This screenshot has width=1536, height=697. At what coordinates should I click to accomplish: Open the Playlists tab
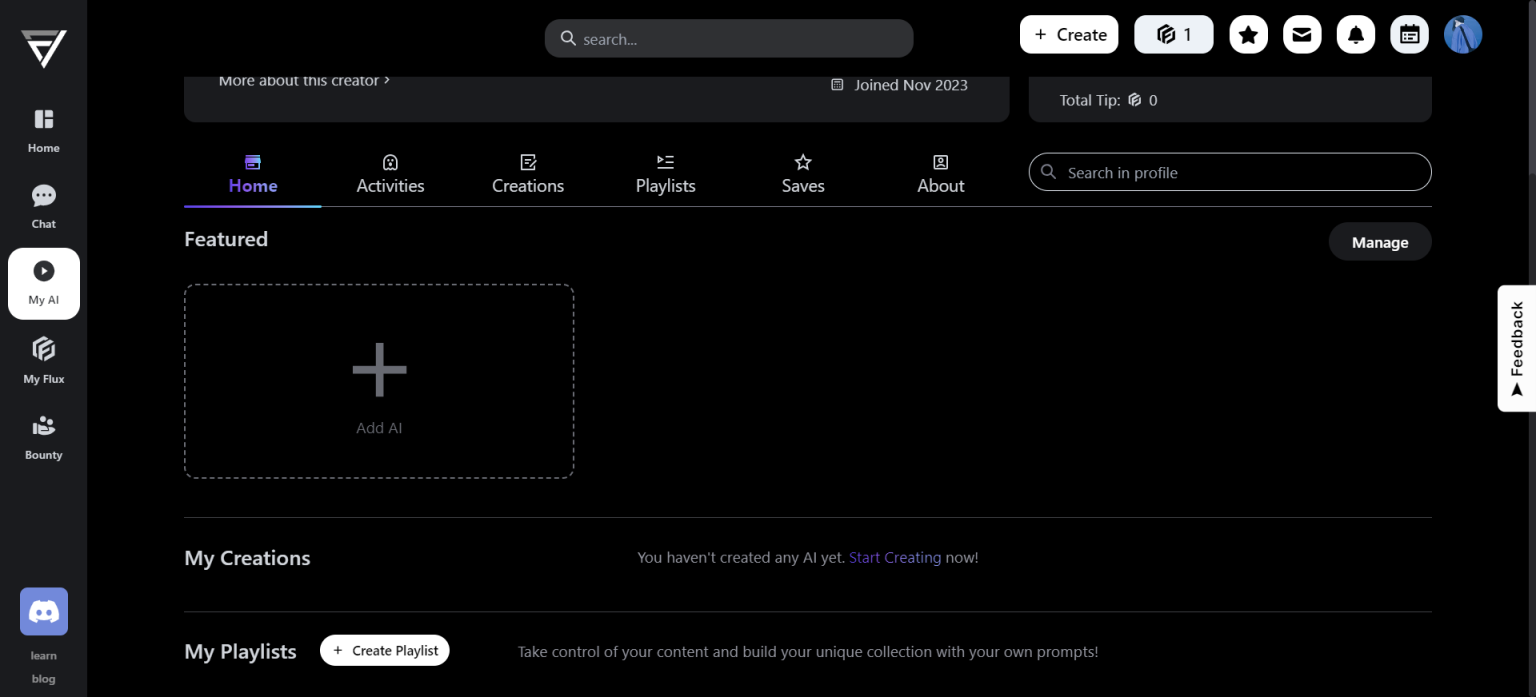[665, 174]
